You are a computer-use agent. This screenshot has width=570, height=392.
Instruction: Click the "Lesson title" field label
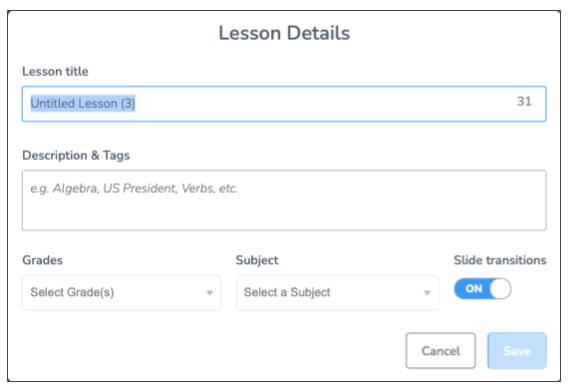[x=55, y=71]
